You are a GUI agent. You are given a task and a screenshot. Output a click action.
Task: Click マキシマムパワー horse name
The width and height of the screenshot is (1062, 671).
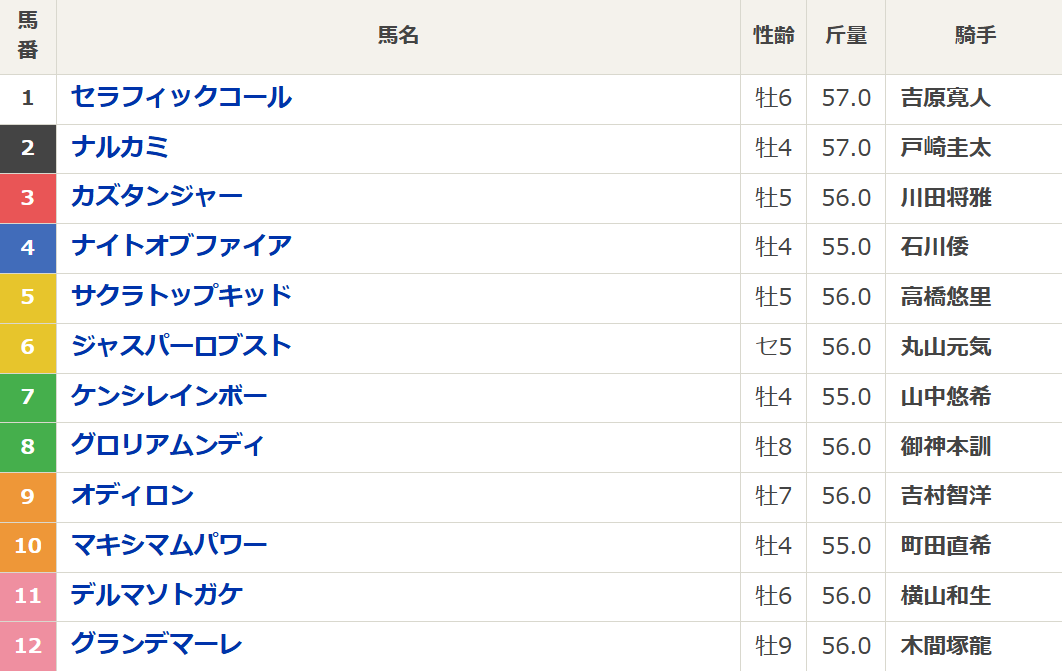point(169,546)
